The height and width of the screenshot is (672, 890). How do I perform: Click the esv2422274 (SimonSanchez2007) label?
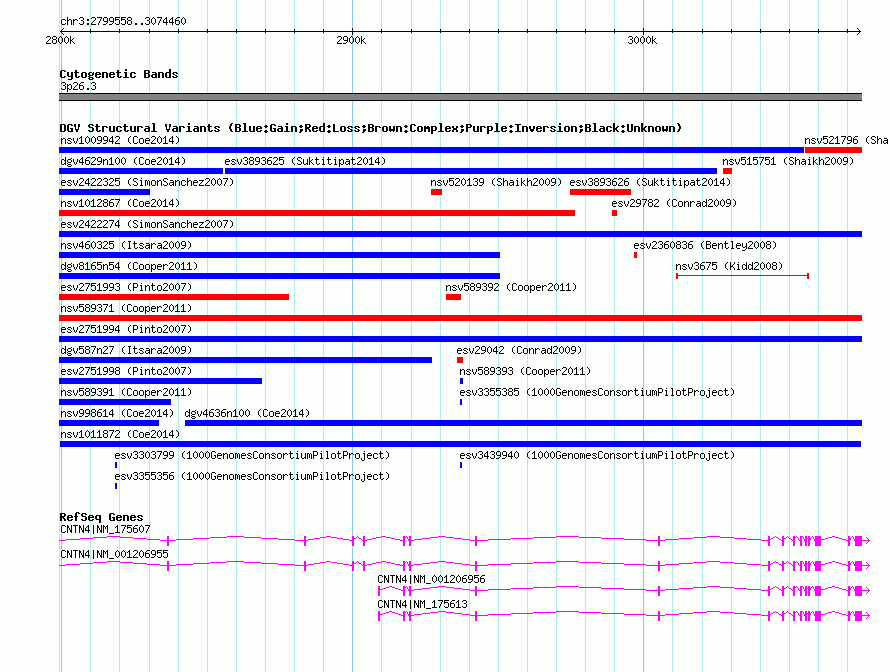click(x=147, y=224)
